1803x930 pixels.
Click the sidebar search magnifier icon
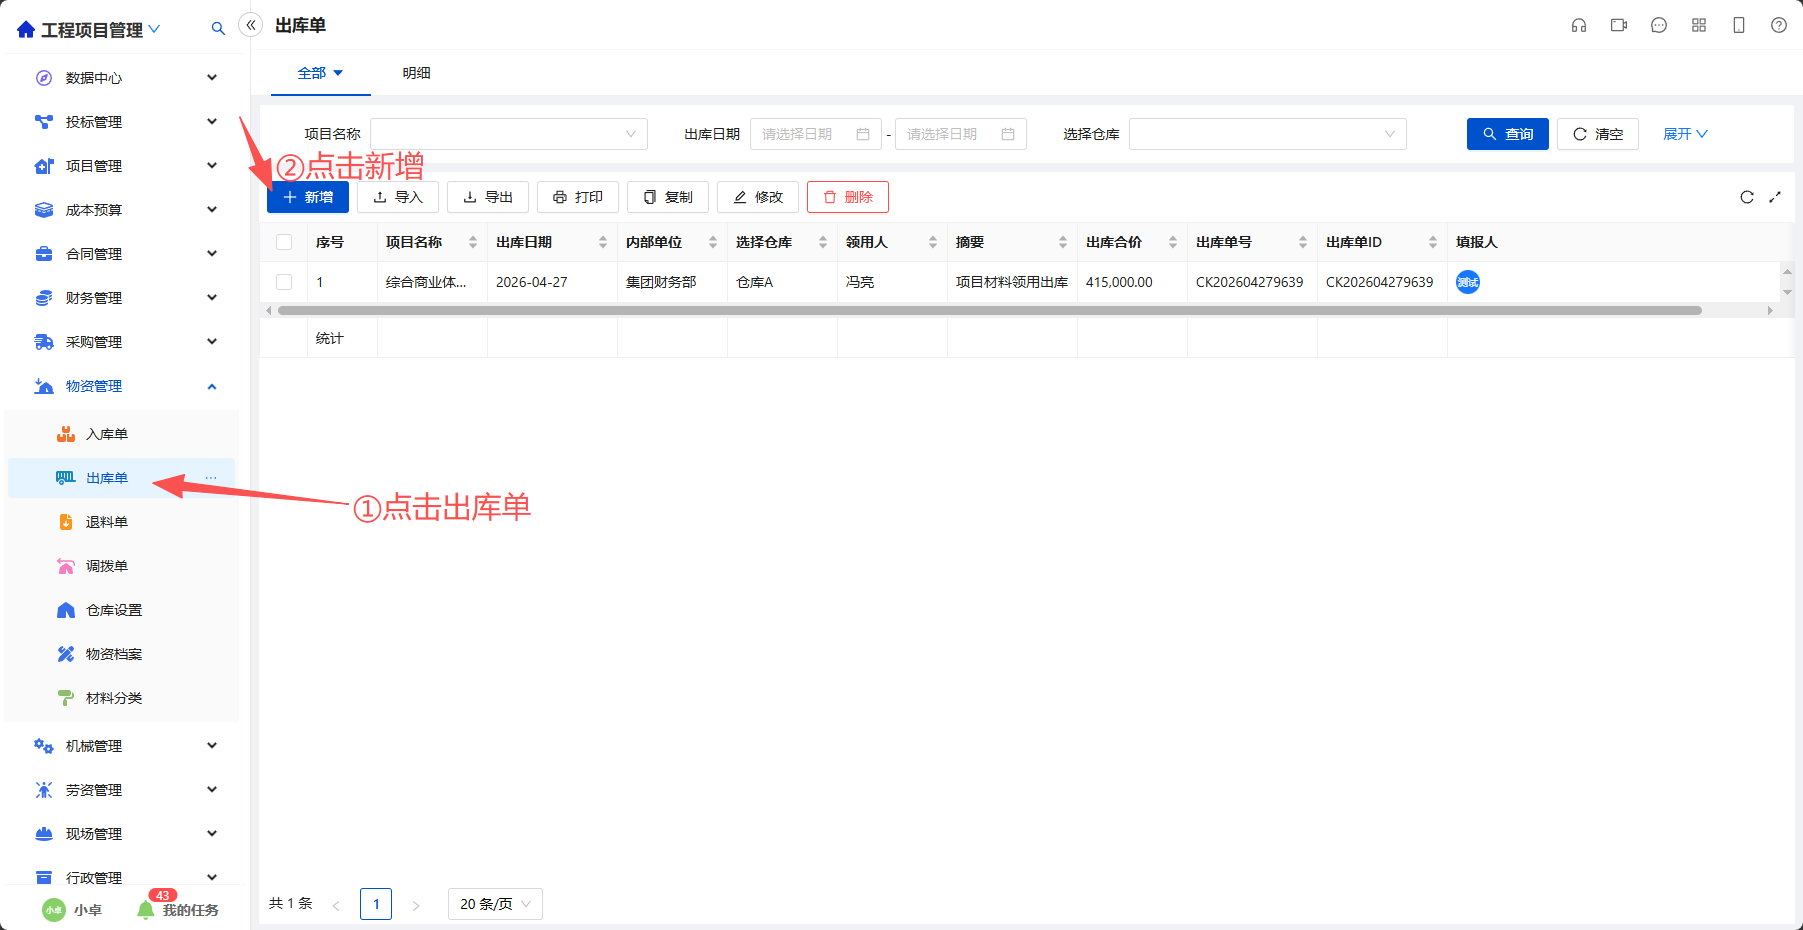[x=218, y=29]
